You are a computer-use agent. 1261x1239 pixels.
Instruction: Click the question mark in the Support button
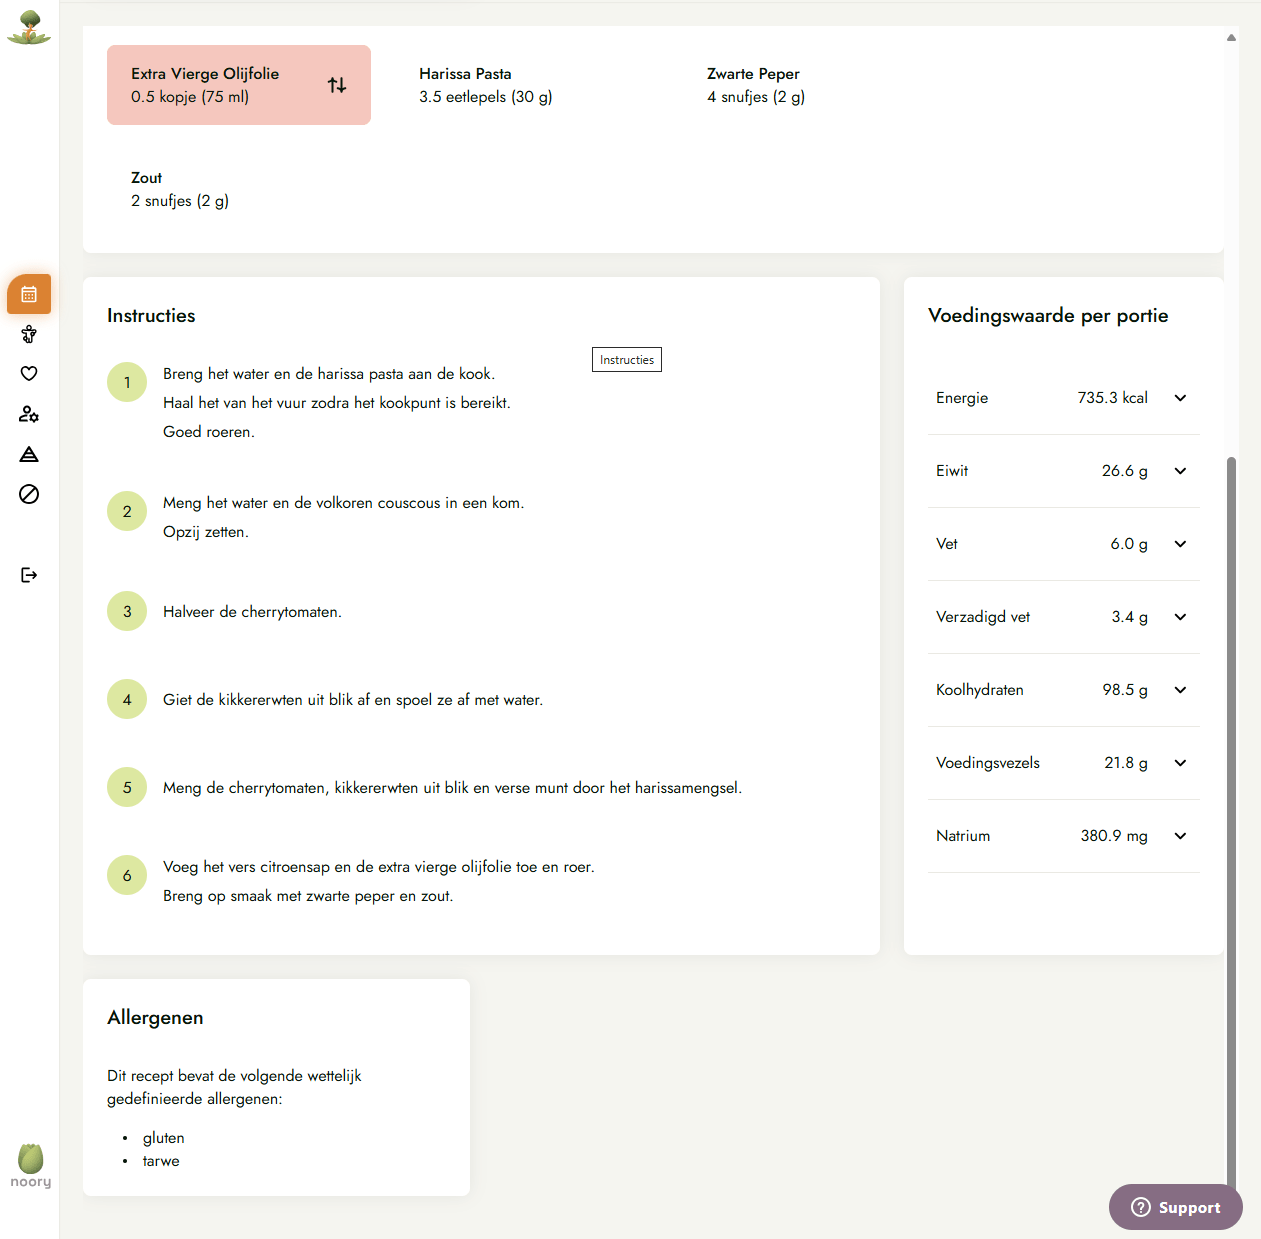coord(1139,1207)
